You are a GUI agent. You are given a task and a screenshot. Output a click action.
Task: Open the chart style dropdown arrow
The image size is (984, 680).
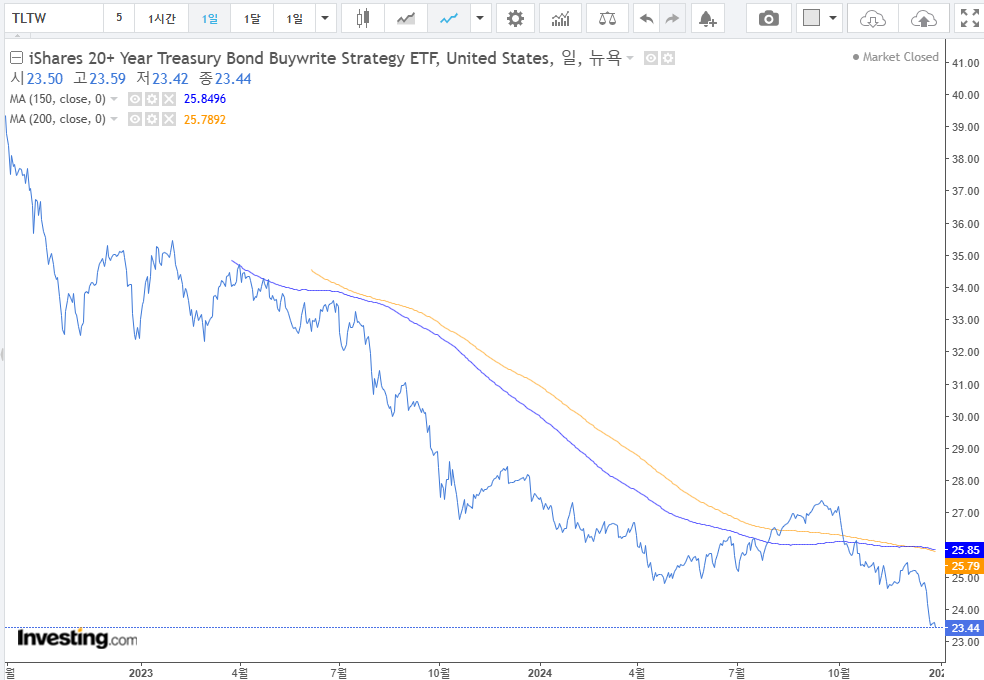480,18
